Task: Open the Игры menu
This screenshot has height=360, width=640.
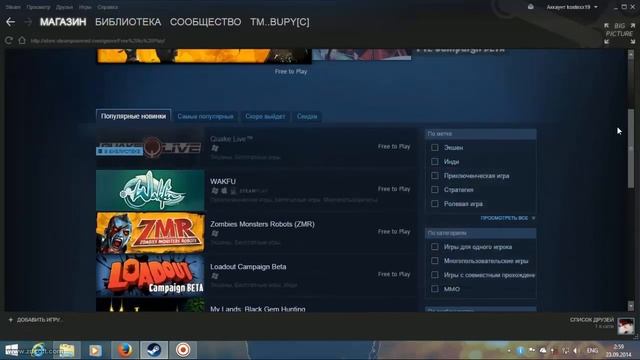Action: coord(85,7)
